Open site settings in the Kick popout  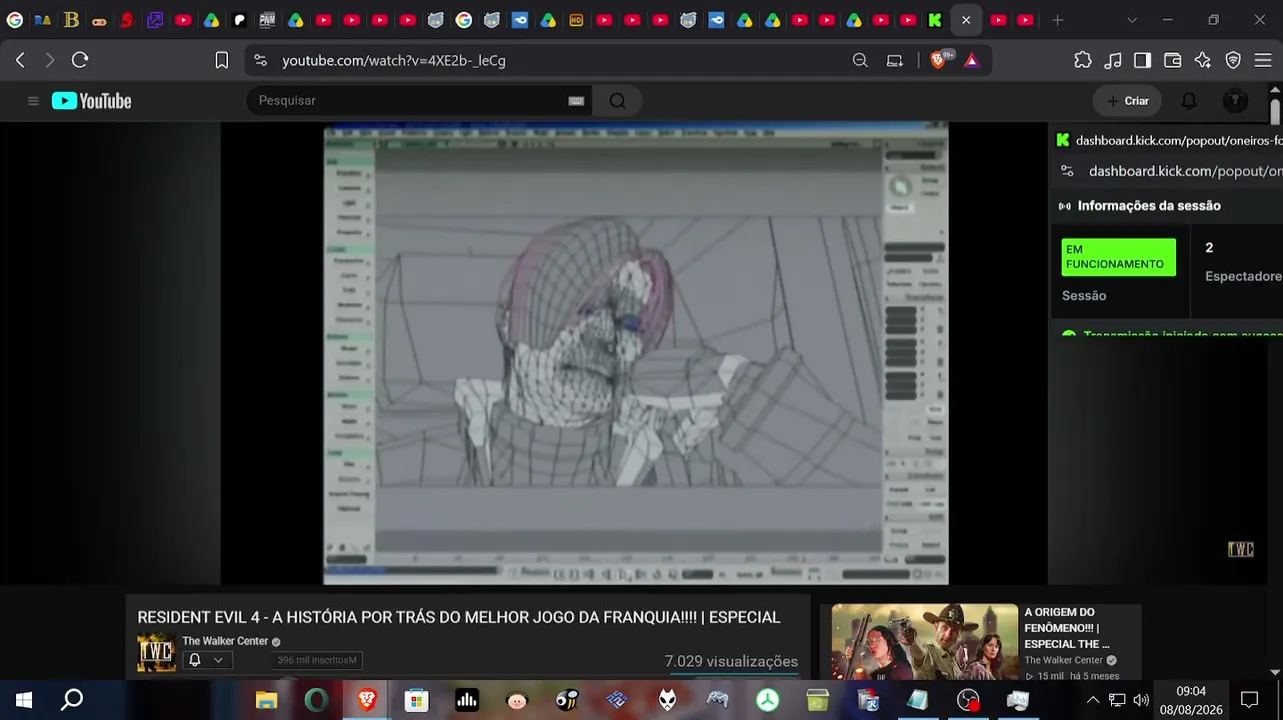pos(1067,171)
